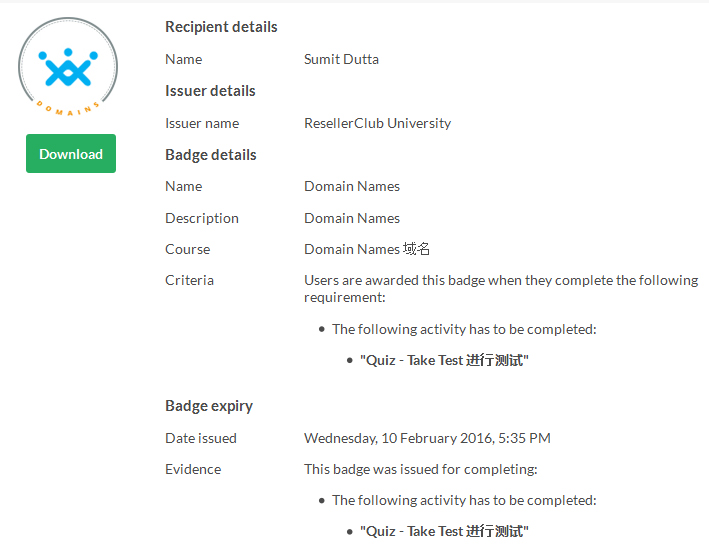The width and height of the screenshot is (709, 558).
Task: Click the Badge details heading
Action: (210, 155)
